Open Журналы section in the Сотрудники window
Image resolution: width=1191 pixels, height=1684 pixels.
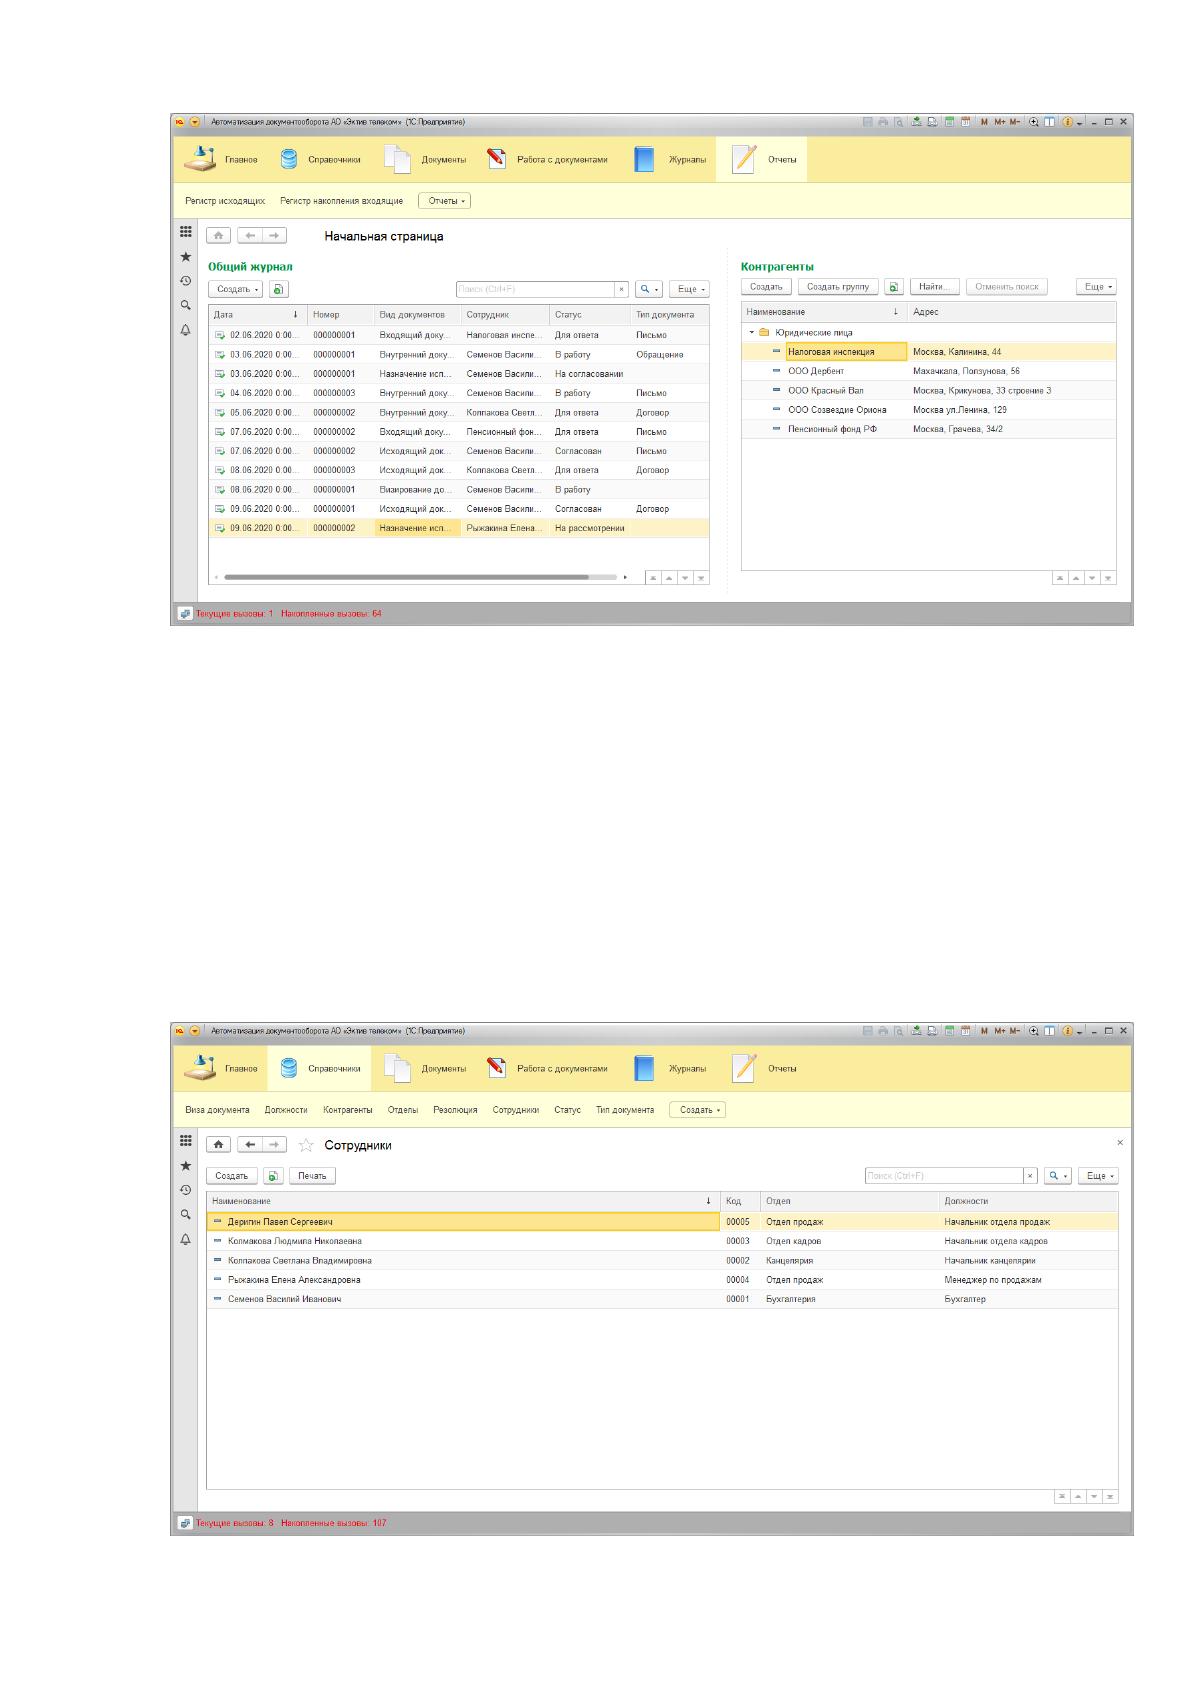(x=671, y=1068)
